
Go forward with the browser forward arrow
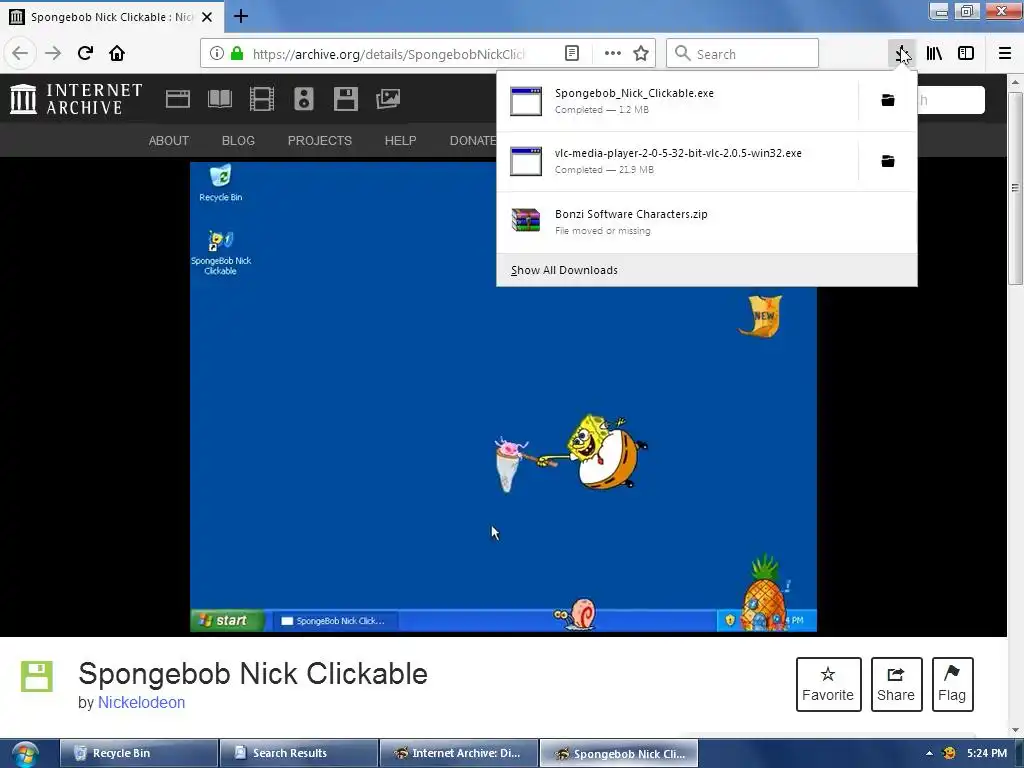point(53,53)
